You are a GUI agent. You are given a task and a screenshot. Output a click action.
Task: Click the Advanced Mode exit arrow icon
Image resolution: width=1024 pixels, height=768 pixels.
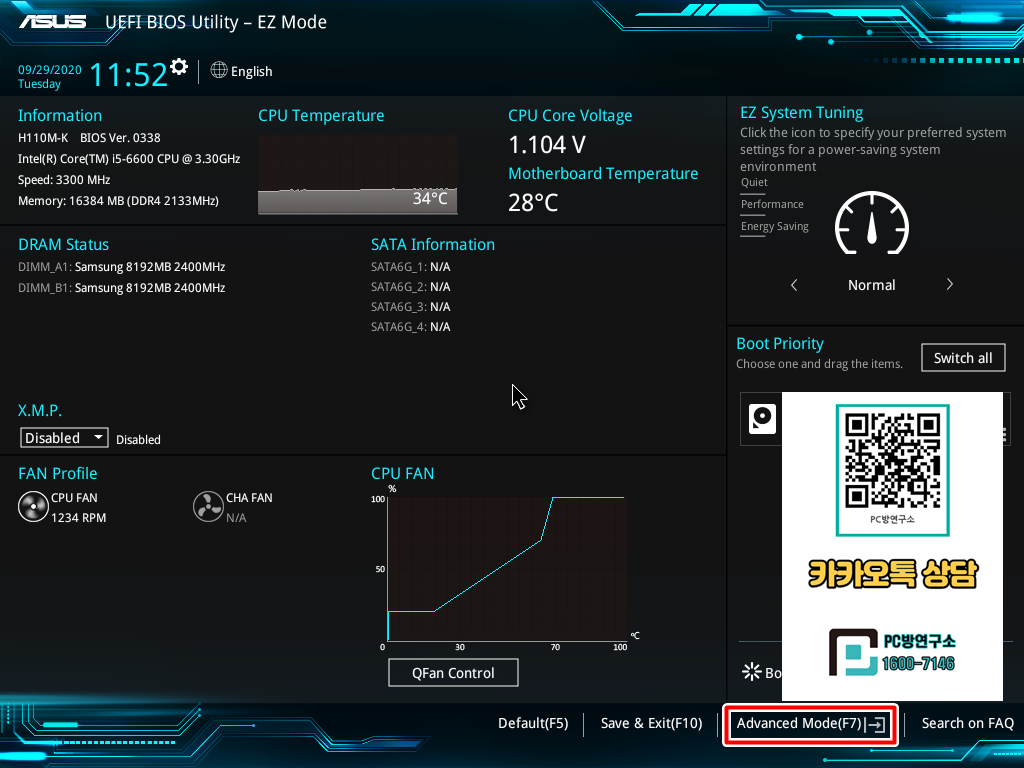tap(875, 724)
